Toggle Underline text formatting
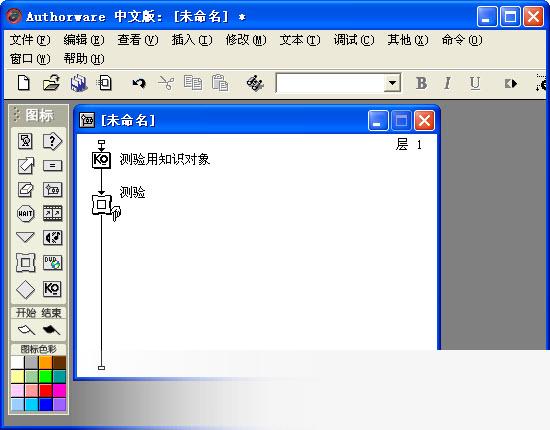 coord(475,83)
